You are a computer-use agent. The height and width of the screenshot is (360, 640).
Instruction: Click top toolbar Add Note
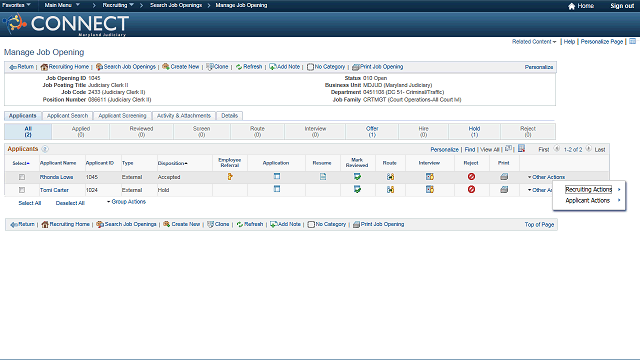[284, 67]
